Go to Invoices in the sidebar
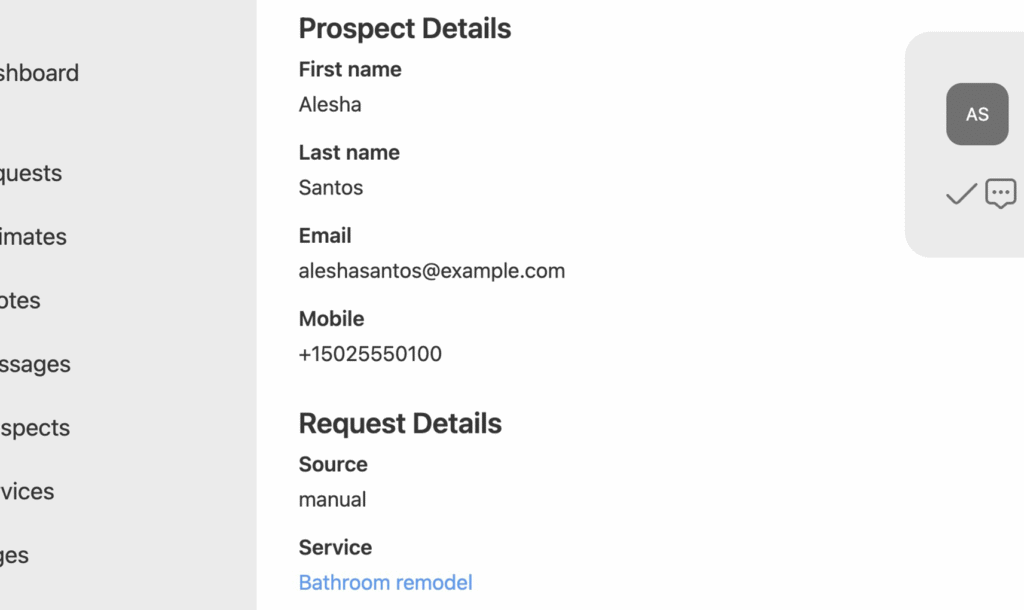The width and height of the screenshot is (1024, 610). pyautogui.click(x=26, y=491)
